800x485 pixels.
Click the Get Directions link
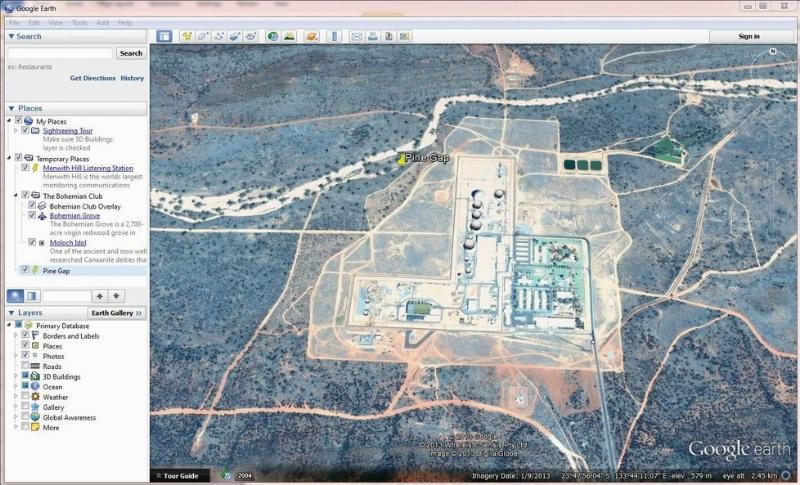tap(92, 78)
